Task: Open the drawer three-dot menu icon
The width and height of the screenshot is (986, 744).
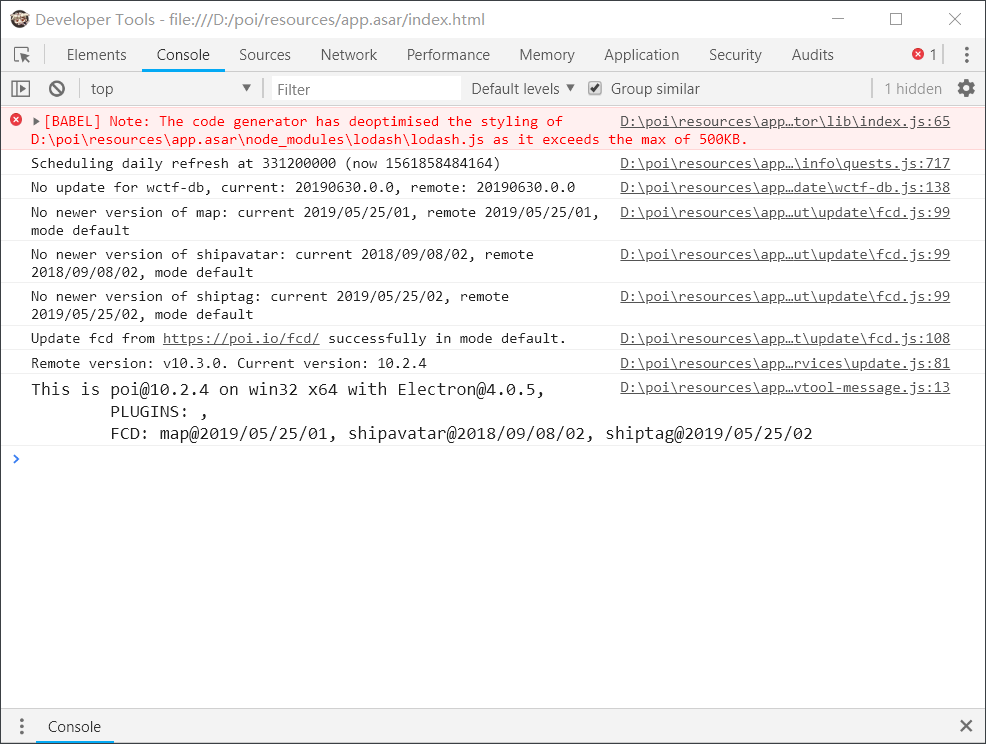Action: click(x=21, y=726)
